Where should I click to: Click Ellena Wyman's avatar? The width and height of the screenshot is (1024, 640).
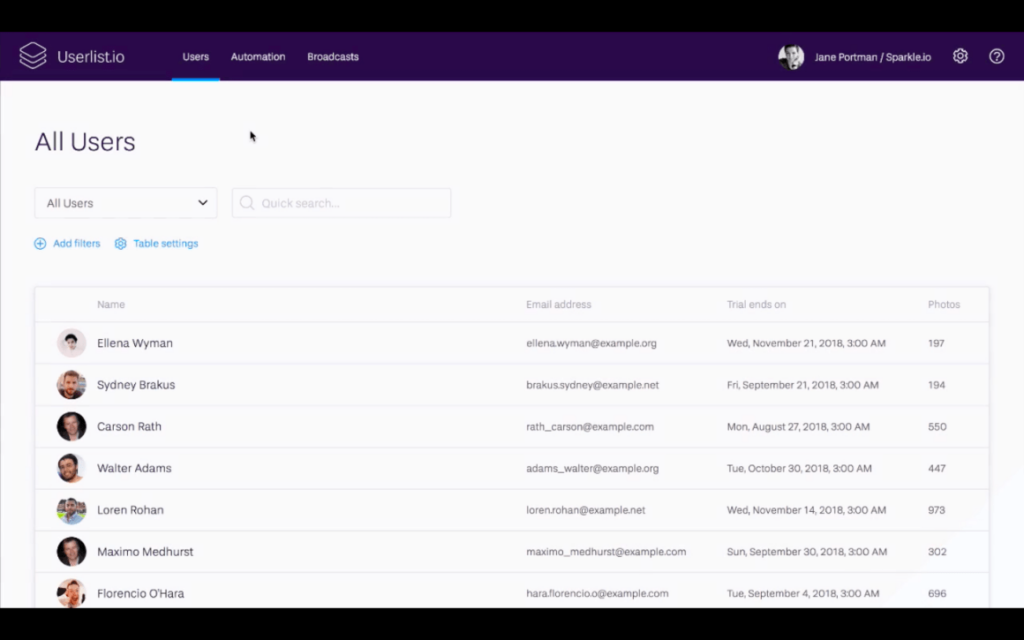point(71,343)
